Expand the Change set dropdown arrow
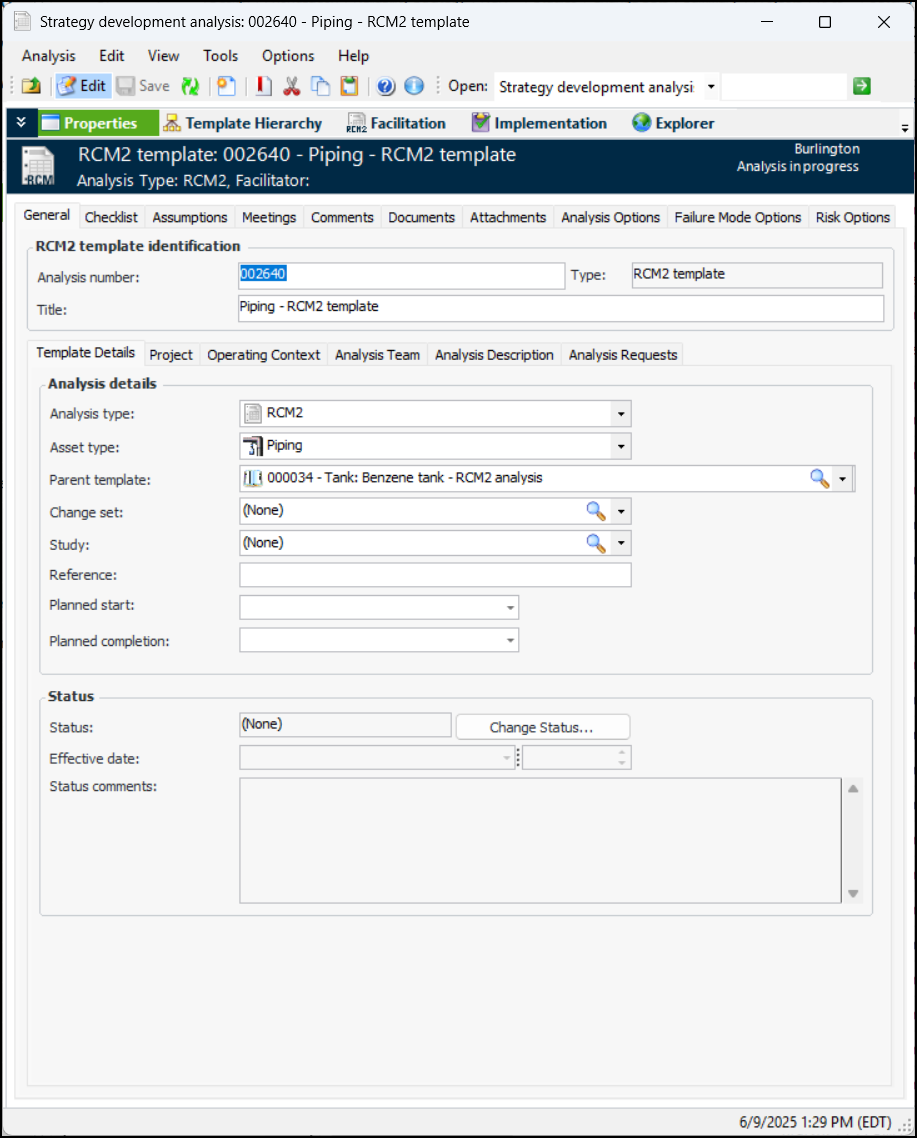This screenshot has height=1138, width=917. [621, 512]
